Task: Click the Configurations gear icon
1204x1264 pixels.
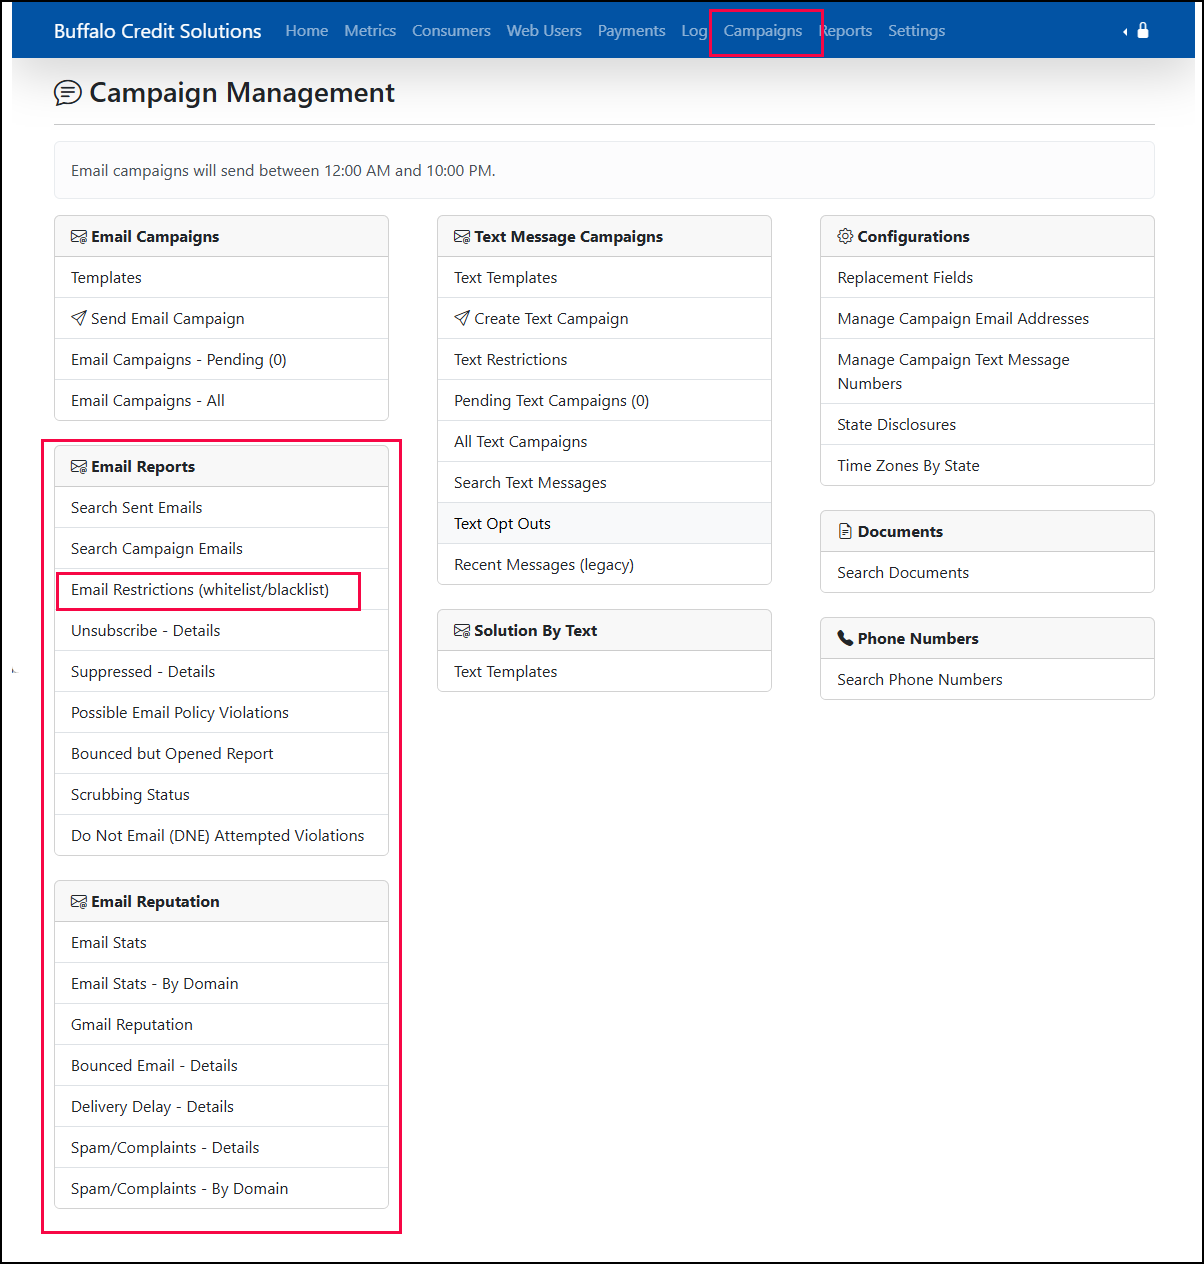Action: (845, 236)
